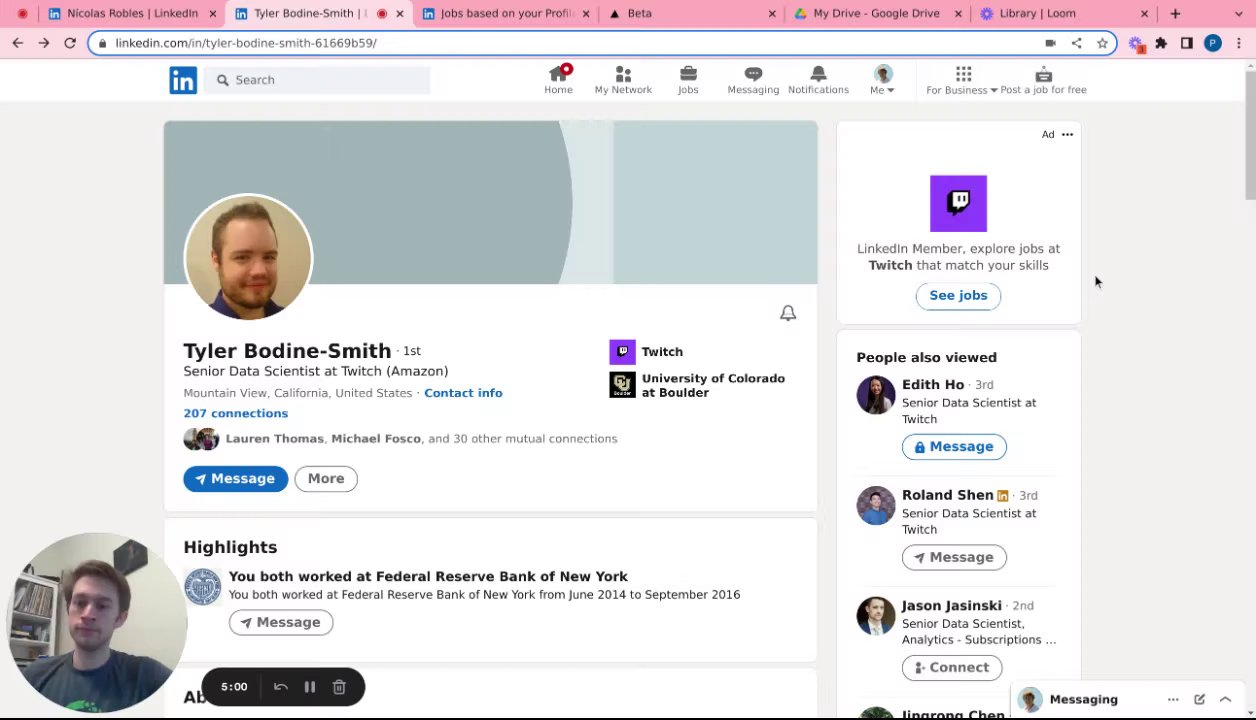This screenshot has width=1256, height=720.
Task: Open Federal Reserve Bank highlight logo
Action: (x=202, y=587)
